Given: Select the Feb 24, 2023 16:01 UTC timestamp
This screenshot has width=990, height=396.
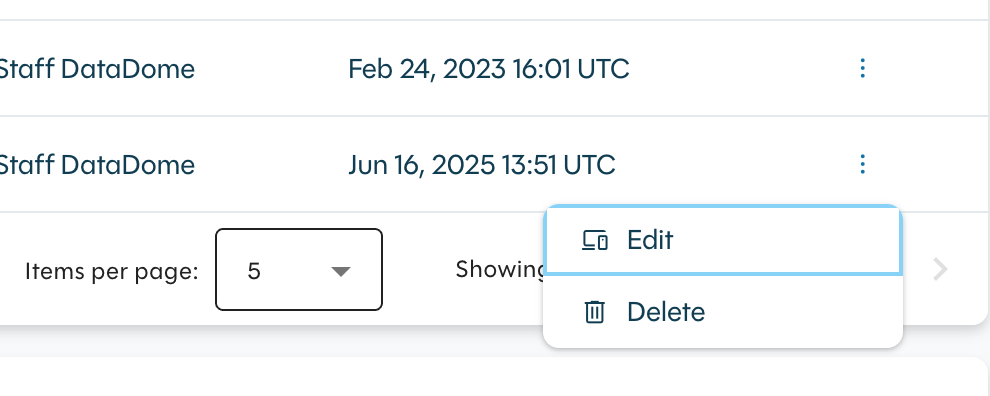Looking at the screenshot, I should pyautogui.click(x=489, y=69).
